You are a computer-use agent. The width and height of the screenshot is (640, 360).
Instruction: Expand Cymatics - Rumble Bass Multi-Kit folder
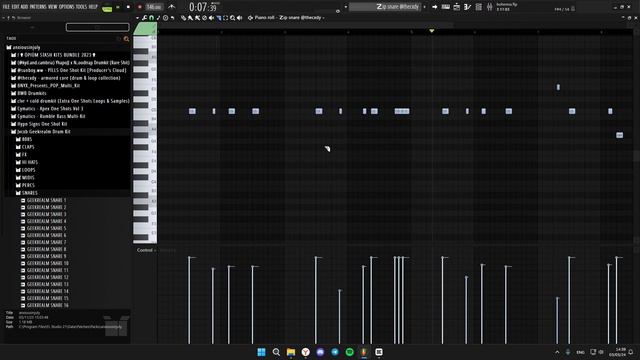pos(48,116)
